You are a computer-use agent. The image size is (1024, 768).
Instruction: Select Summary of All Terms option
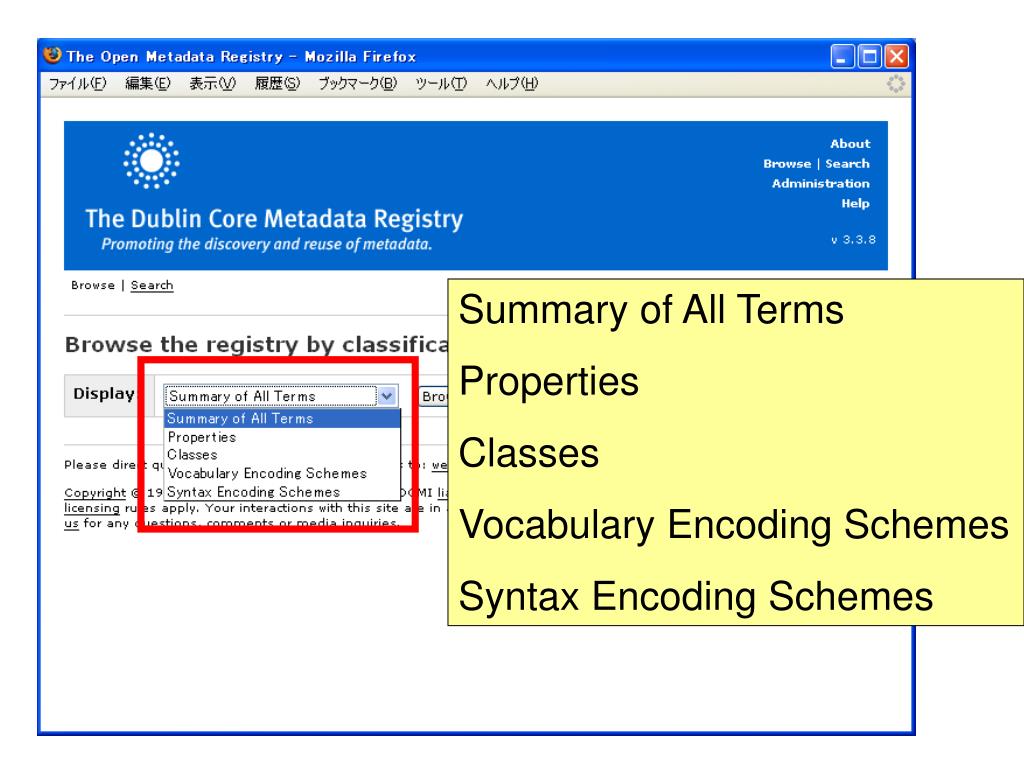click(282, 419)
